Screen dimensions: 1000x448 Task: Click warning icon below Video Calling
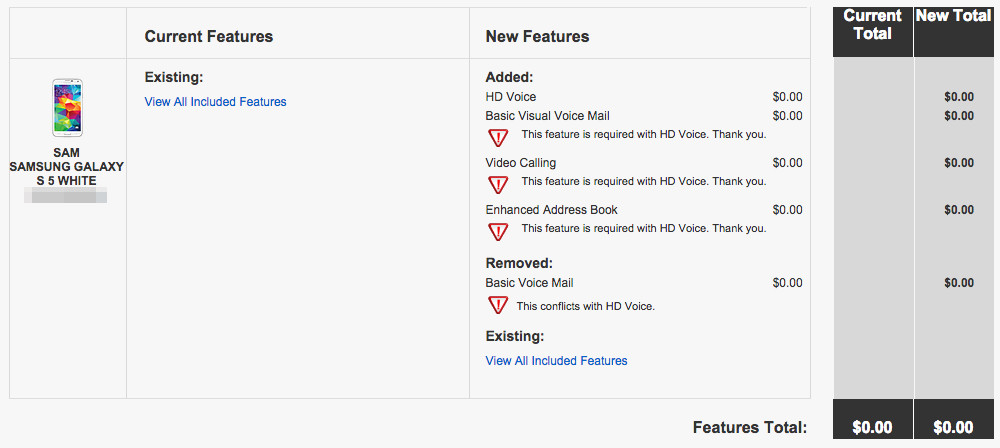(x=497, y=183)
